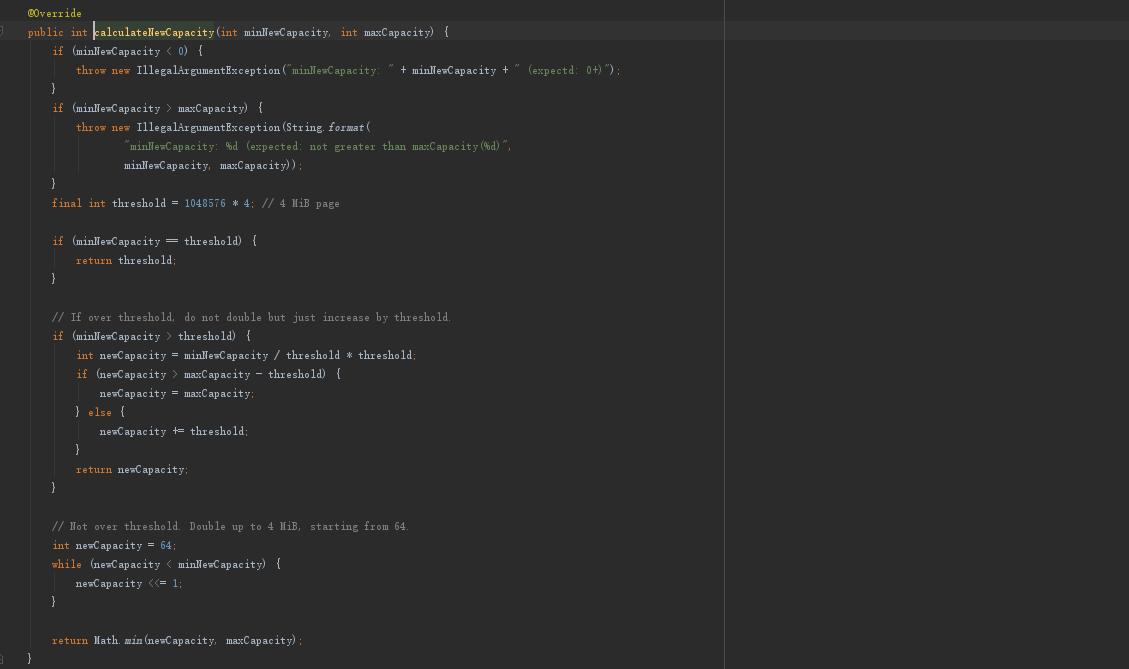Click the final keyword before threshold declaration
Viewport: 1129px width, 669px height.
point(67,203)
